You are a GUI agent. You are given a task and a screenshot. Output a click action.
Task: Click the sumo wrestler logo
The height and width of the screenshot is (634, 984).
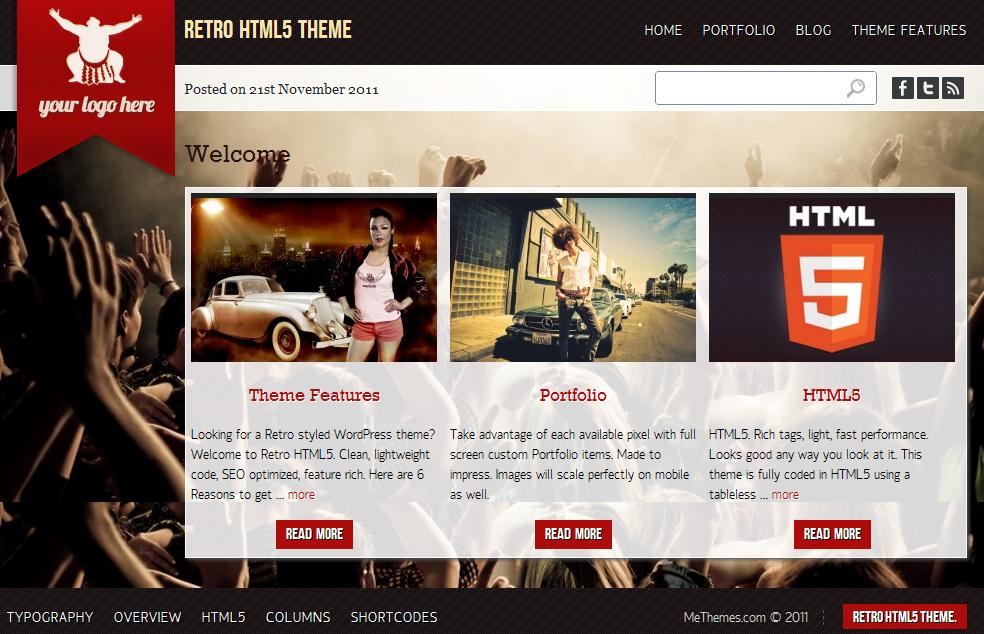click(95, 46)
